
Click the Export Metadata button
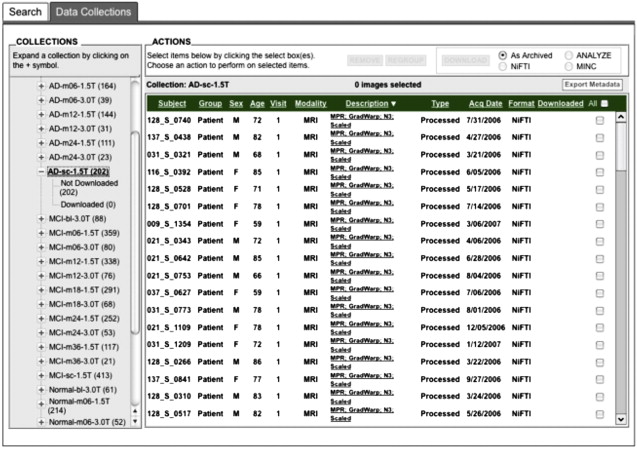tap(593, 85)
